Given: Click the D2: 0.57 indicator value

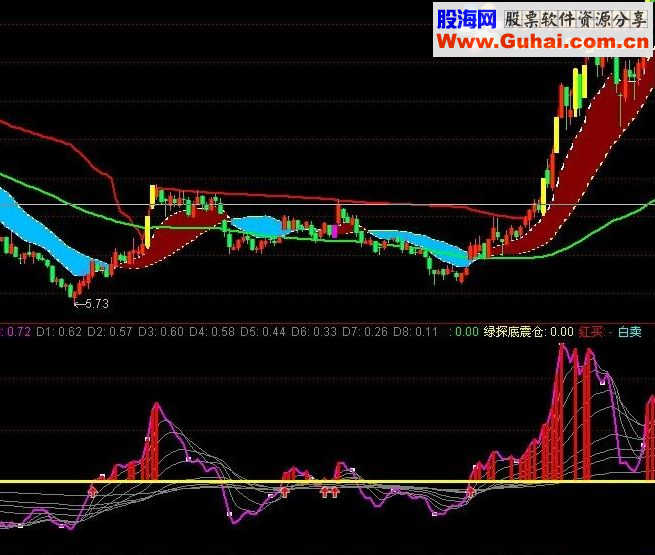Looking at the screenshot, I should click(x=110, y=332).
